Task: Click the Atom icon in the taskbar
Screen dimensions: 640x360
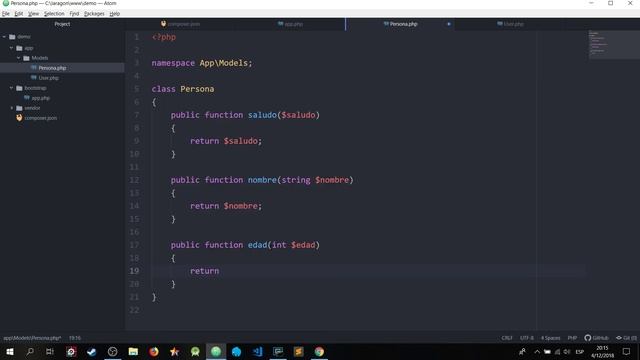Action: tap(216, 351)
